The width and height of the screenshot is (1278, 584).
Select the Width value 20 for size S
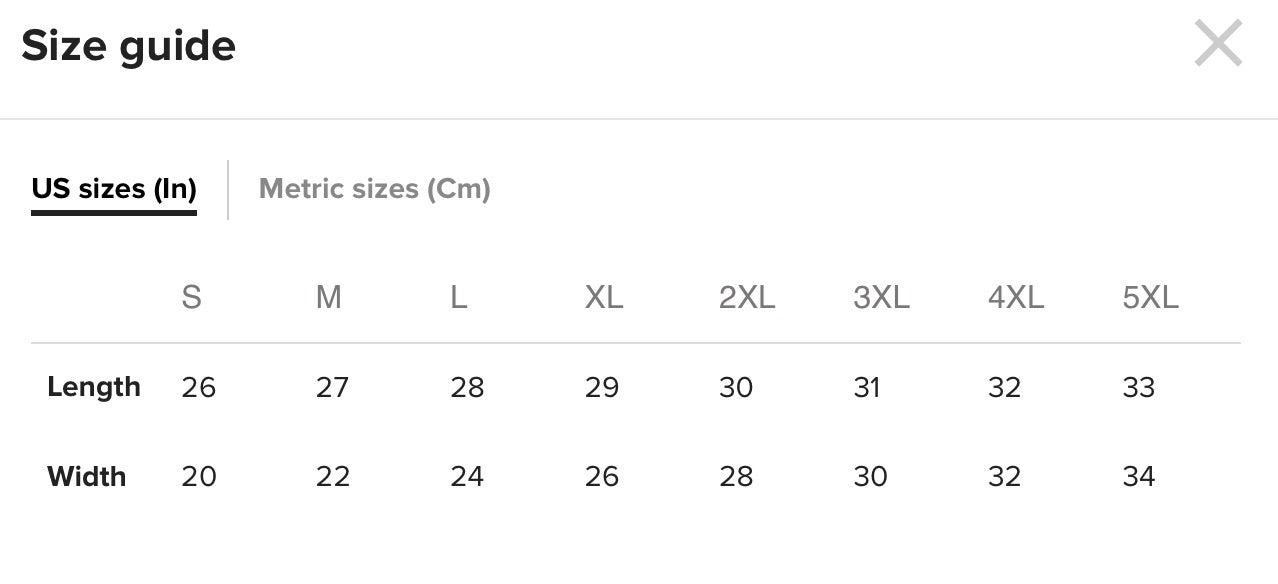pos(199,476)
